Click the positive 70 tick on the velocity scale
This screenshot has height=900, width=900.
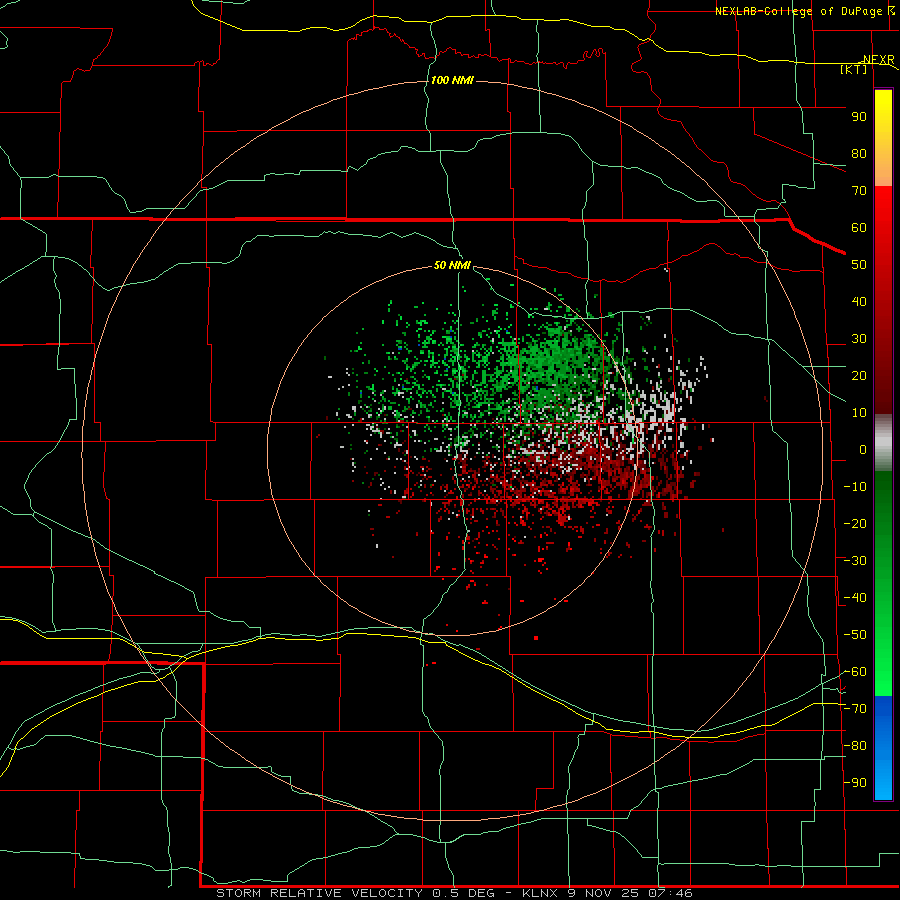click(859, 191)
